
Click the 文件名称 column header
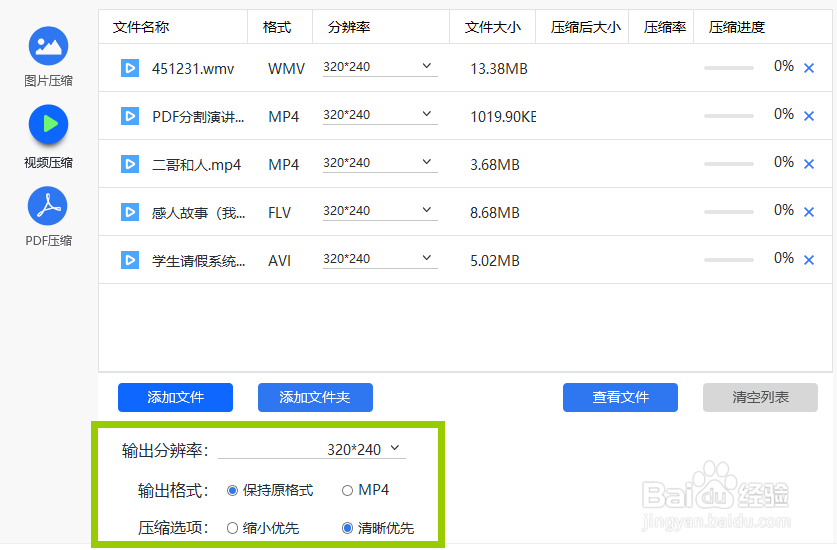pos(141,27)
